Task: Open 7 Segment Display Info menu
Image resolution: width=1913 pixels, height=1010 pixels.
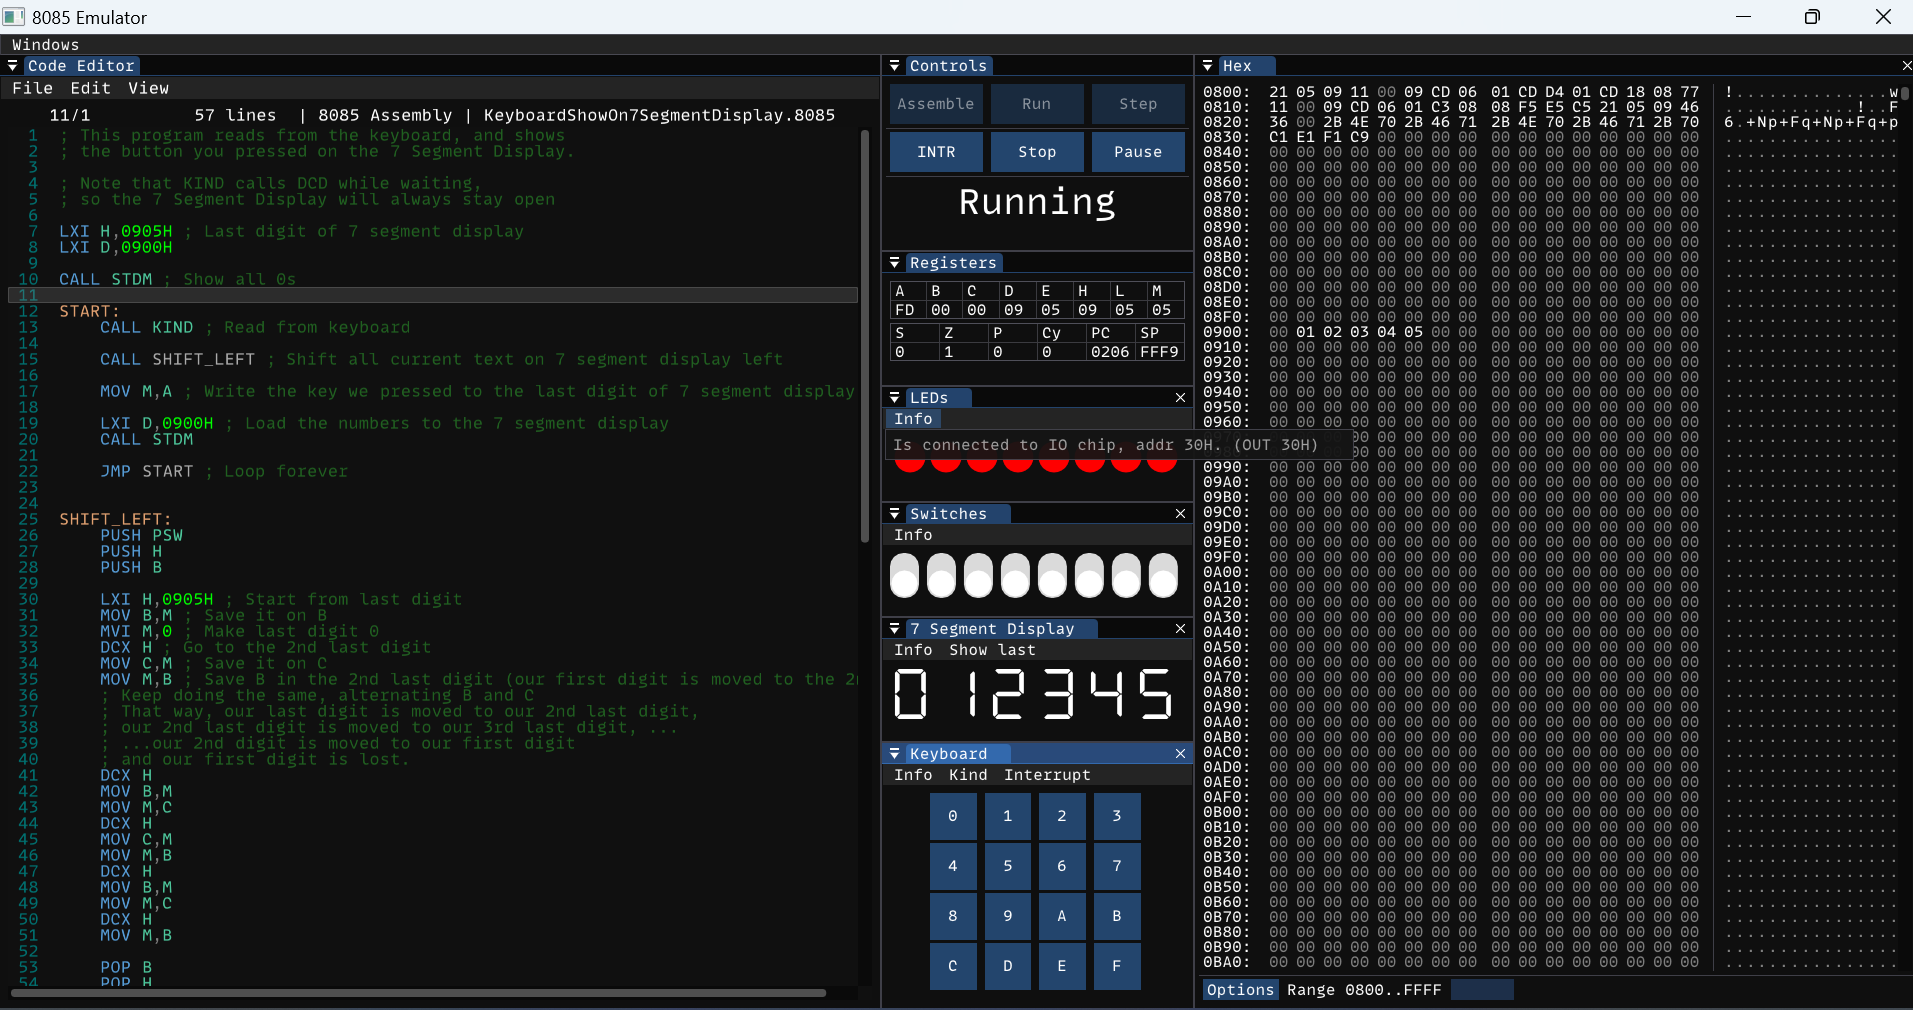Action: pos(913,650)
